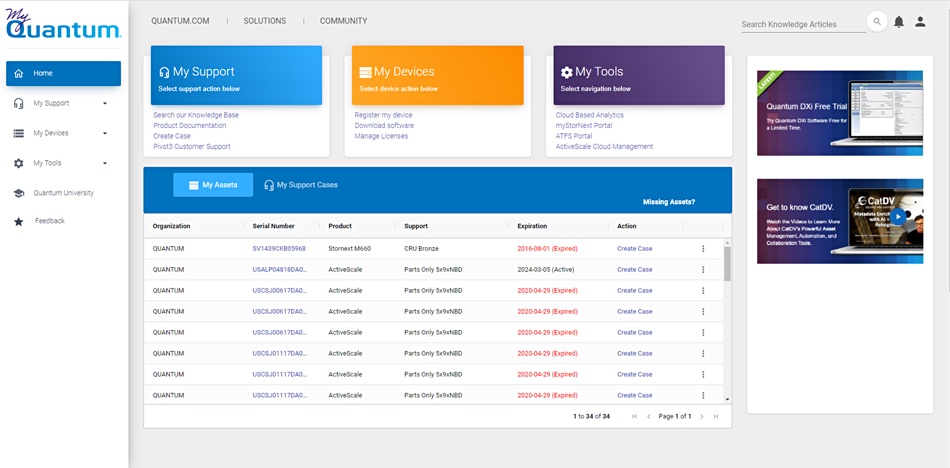Sort by the Organization column header

(x=171, y=226)
